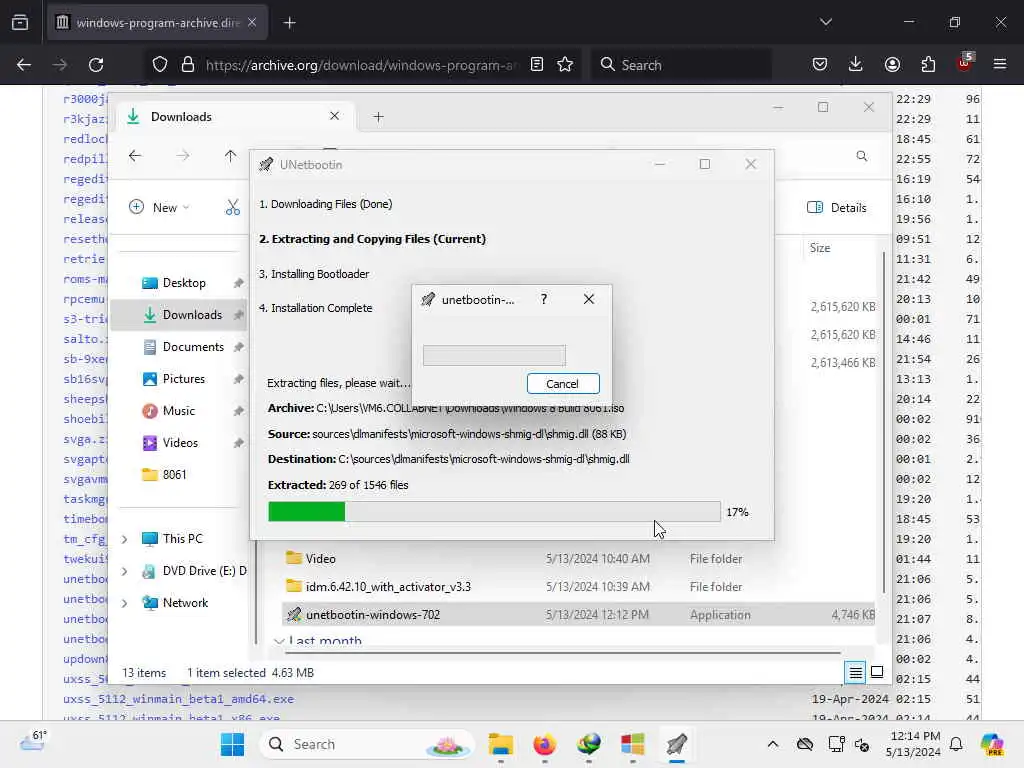Screen dimensions: 1024x768
Task: Click the help question mark in unetbootin dialog
Action: pos(544,299)
